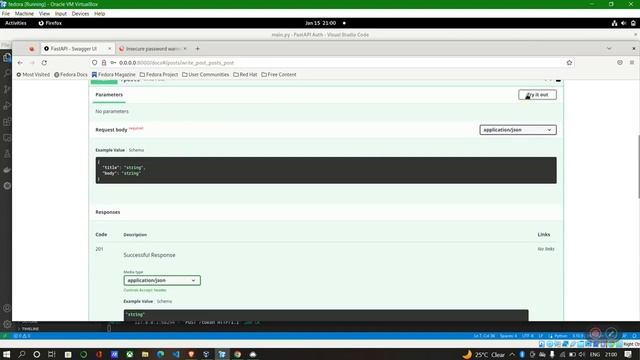Open the response Media type dropdown
Image resolution: width=640 pixels, height=360 pixels.
(x=162, y=280)
